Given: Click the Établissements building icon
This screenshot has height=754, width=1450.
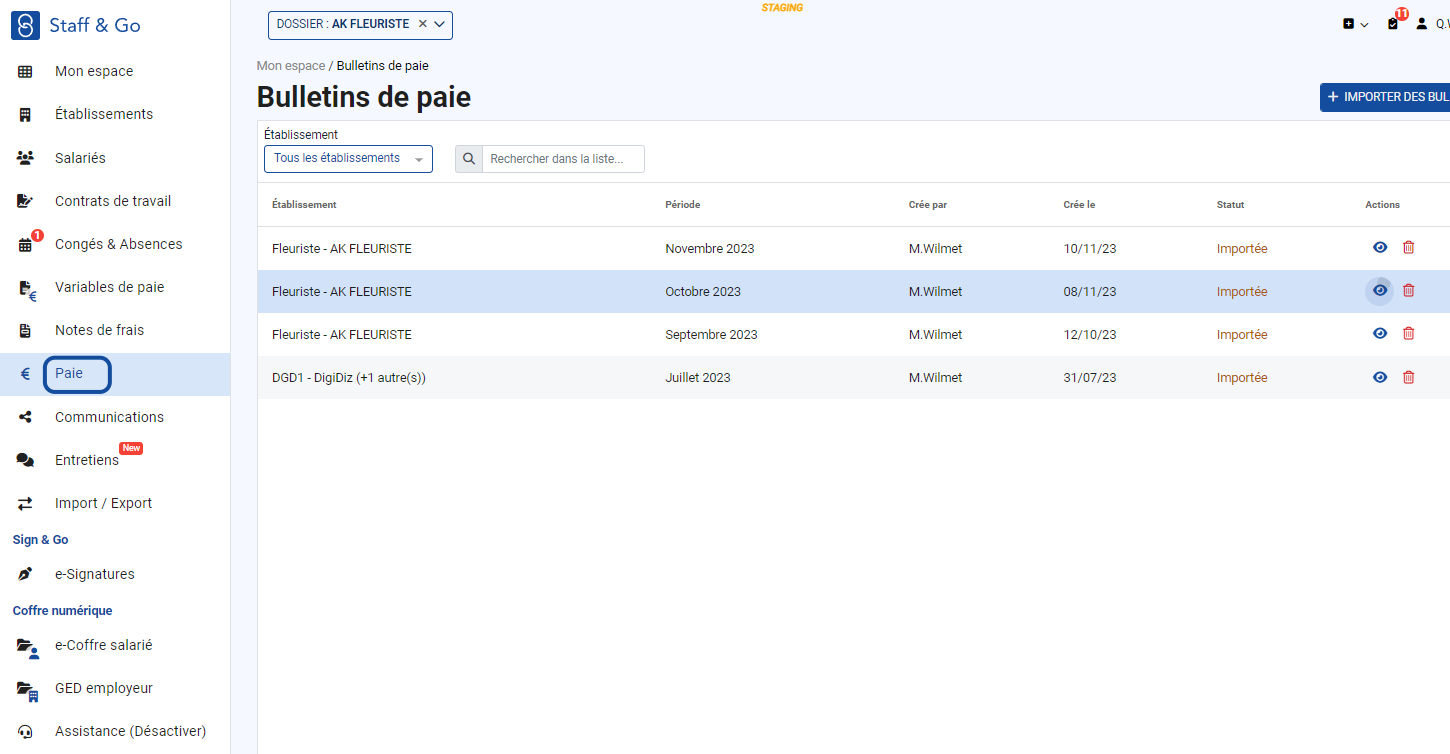Looking at the screenshot, I should (x=25, y=115).
